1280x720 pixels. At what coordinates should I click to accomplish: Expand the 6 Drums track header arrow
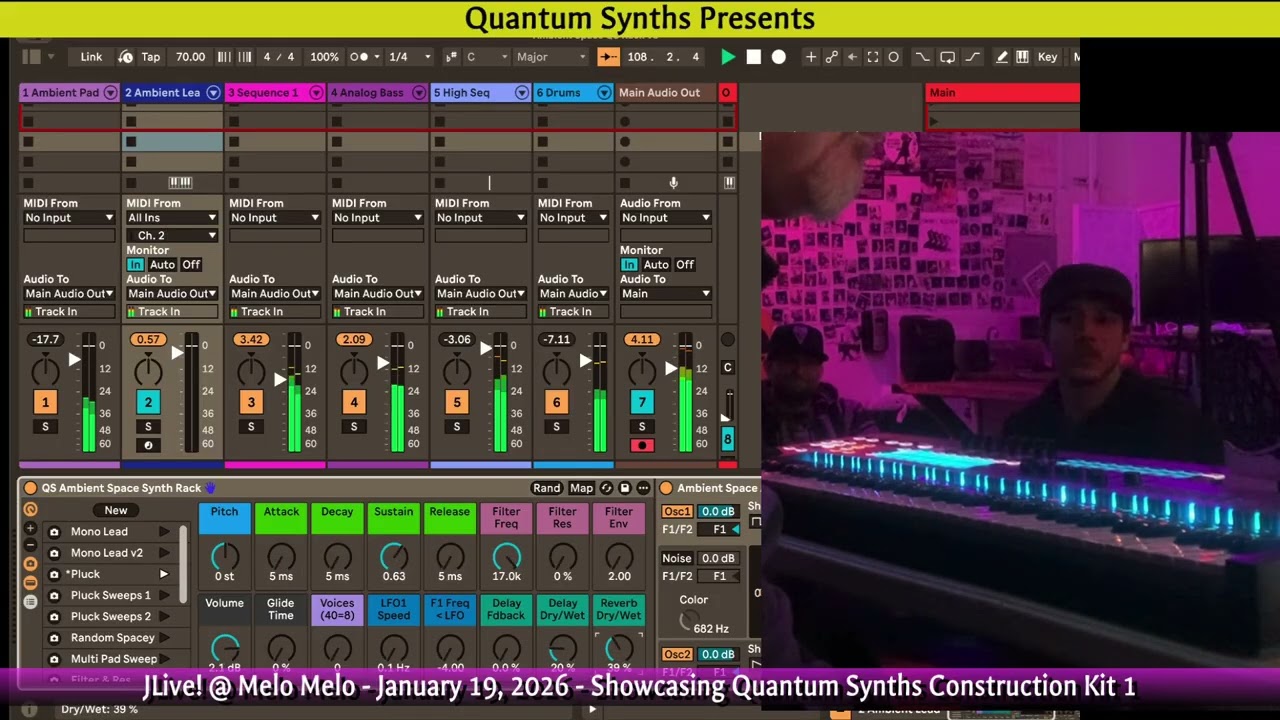604,93
